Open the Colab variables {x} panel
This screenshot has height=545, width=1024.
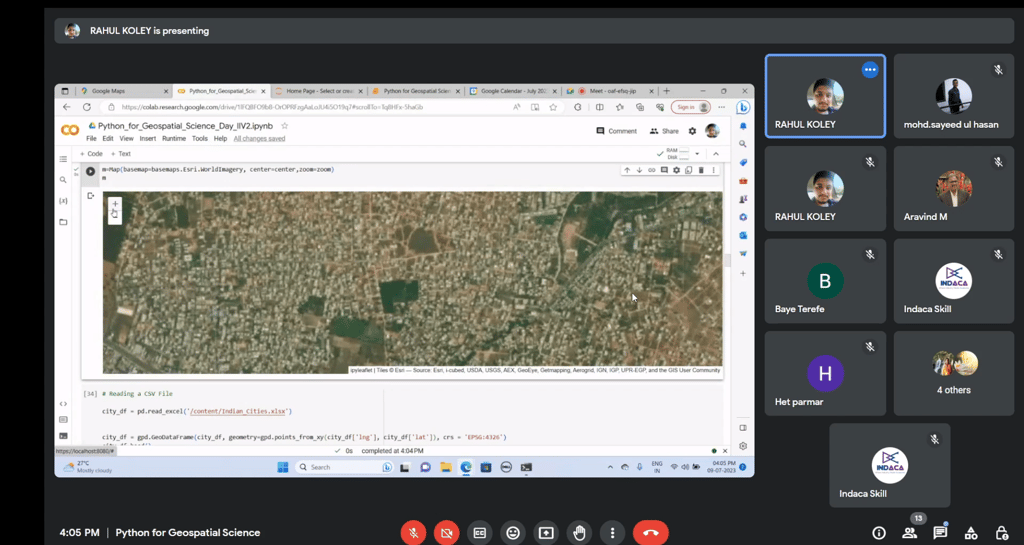tap(63, 201)
